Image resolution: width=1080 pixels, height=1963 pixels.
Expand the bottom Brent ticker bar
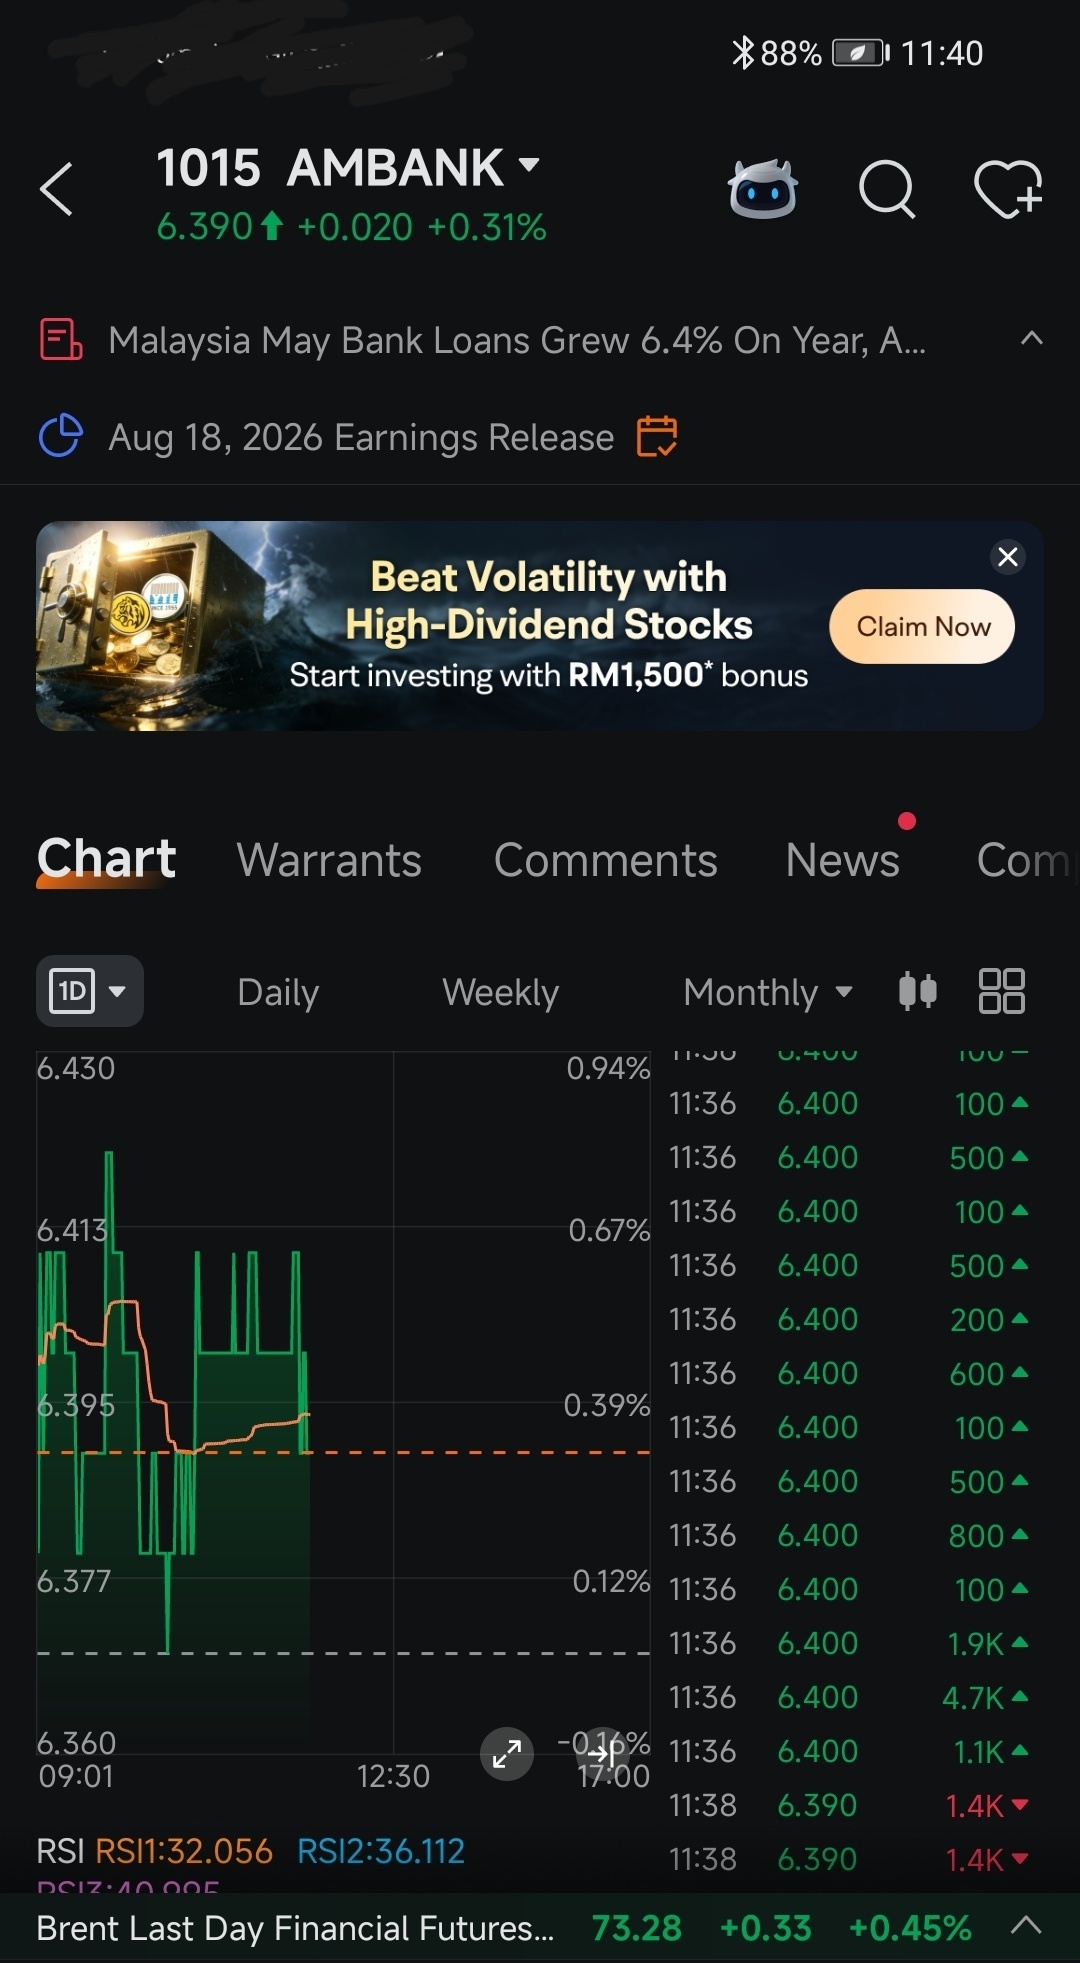1026,1926
